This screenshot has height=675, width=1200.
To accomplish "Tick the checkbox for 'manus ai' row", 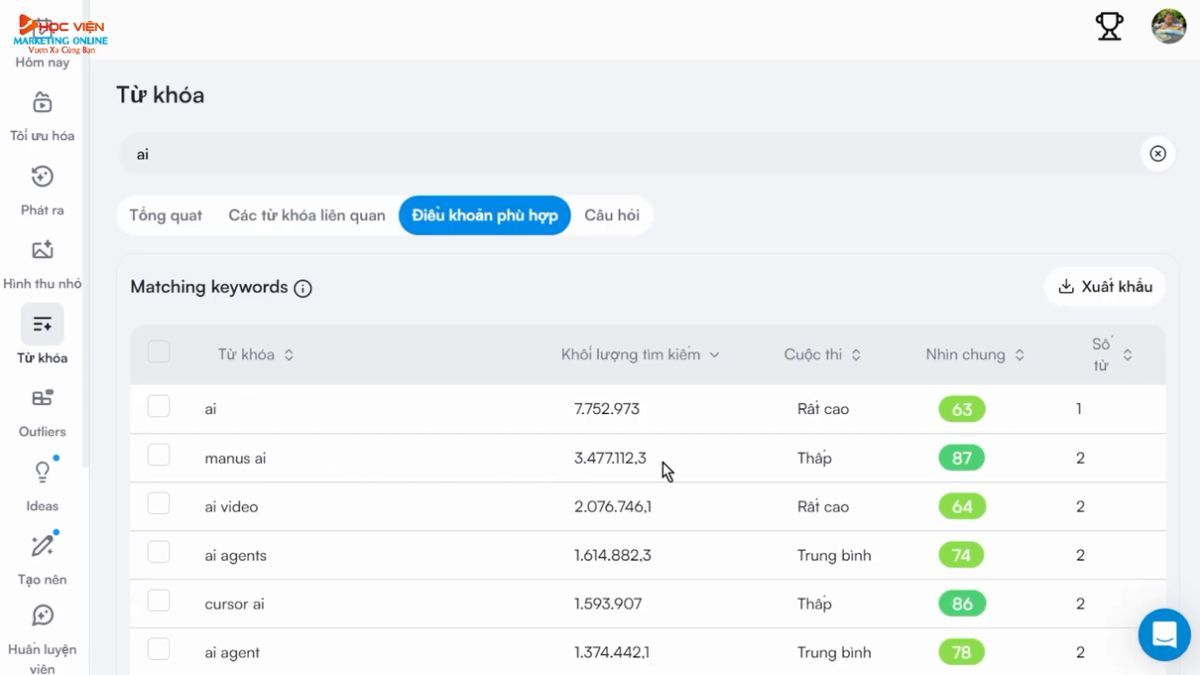I will pyautogui.click(x=159, y=455).
